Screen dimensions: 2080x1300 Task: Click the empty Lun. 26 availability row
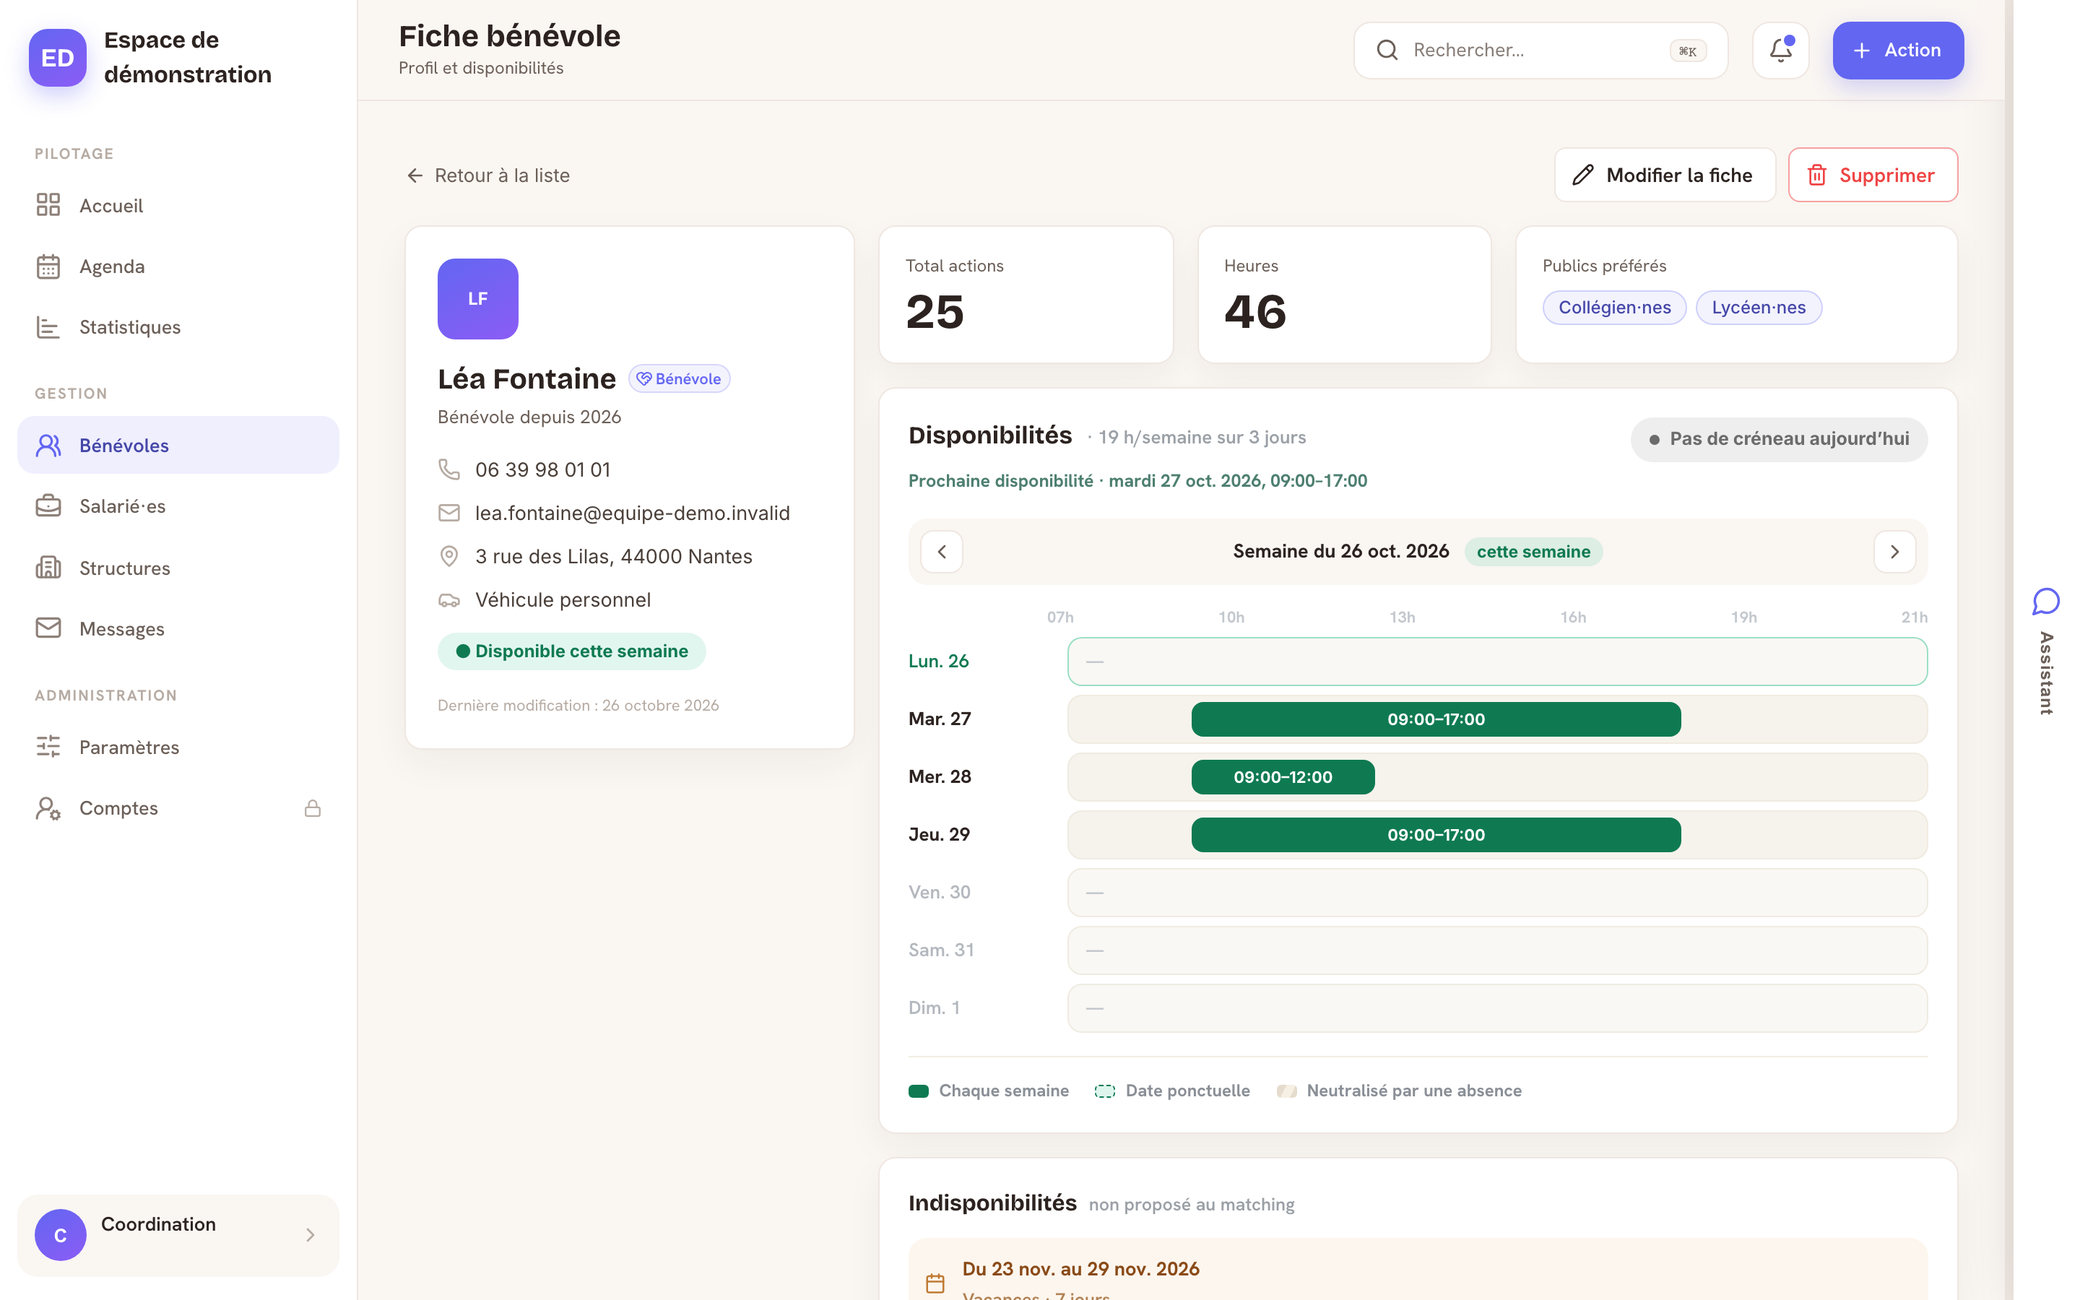[x=1496, y=661]
